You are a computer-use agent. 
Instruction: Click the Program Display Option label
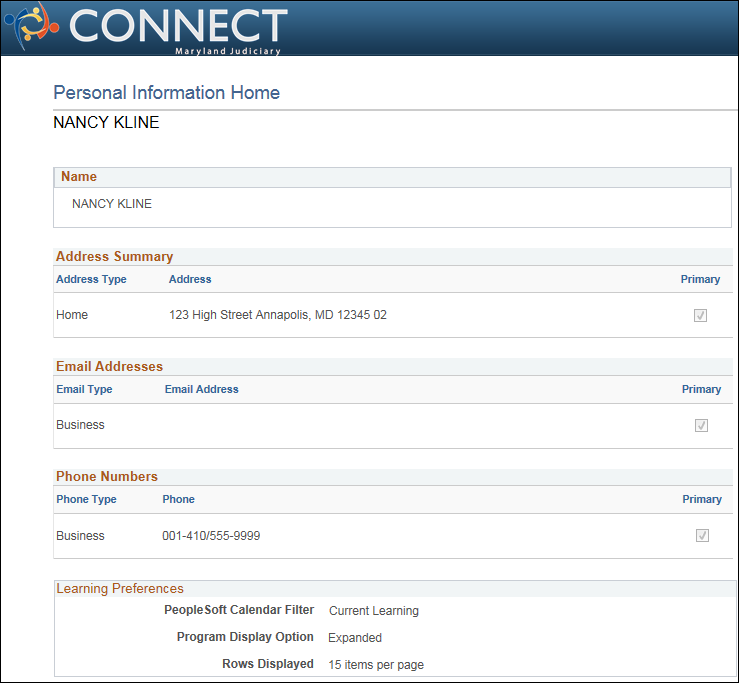pos(245,637)
